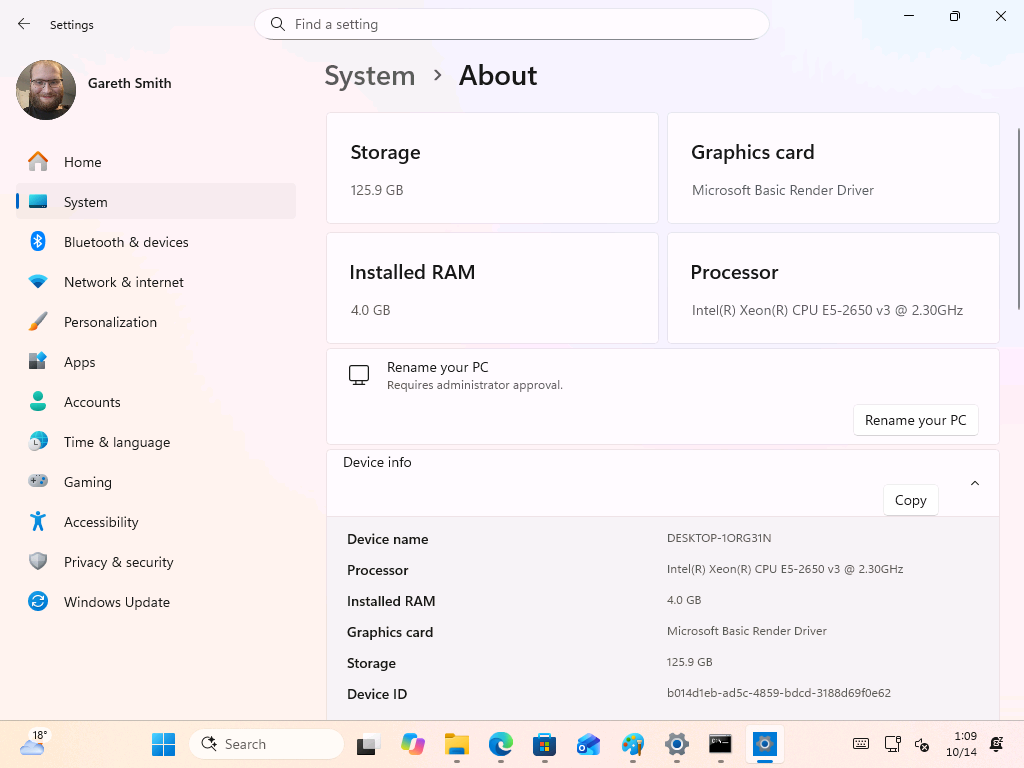Click the touch keyboard tray icon
This screenshot has width=1024, height=768.
click(861, 744)
